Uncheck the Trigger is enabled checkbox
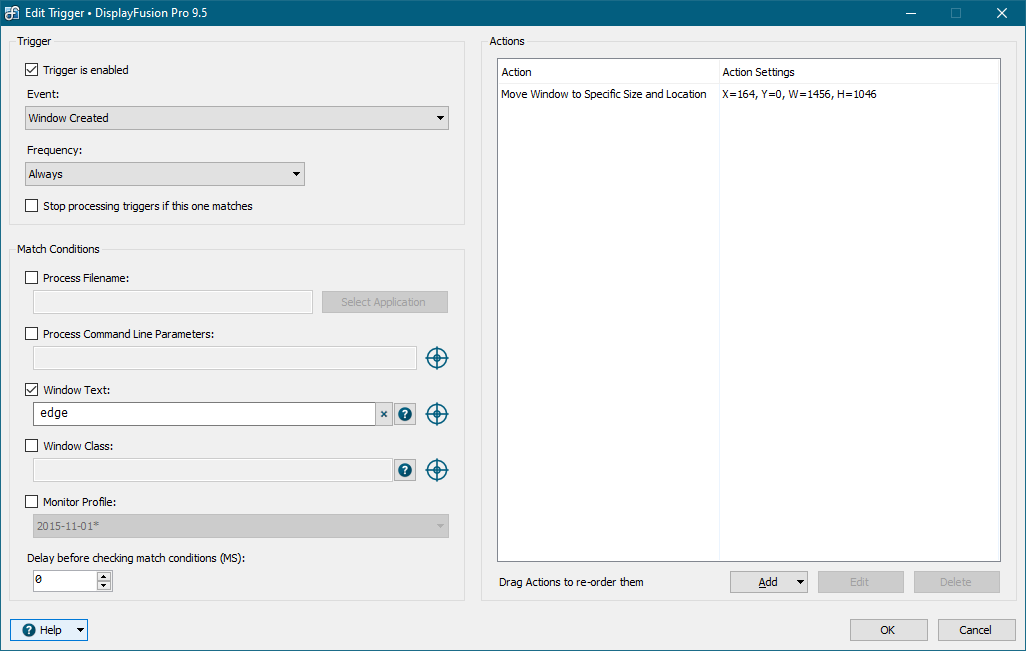Image resolution: width=1026 pixels, height=651 pixels. [32, 70]
